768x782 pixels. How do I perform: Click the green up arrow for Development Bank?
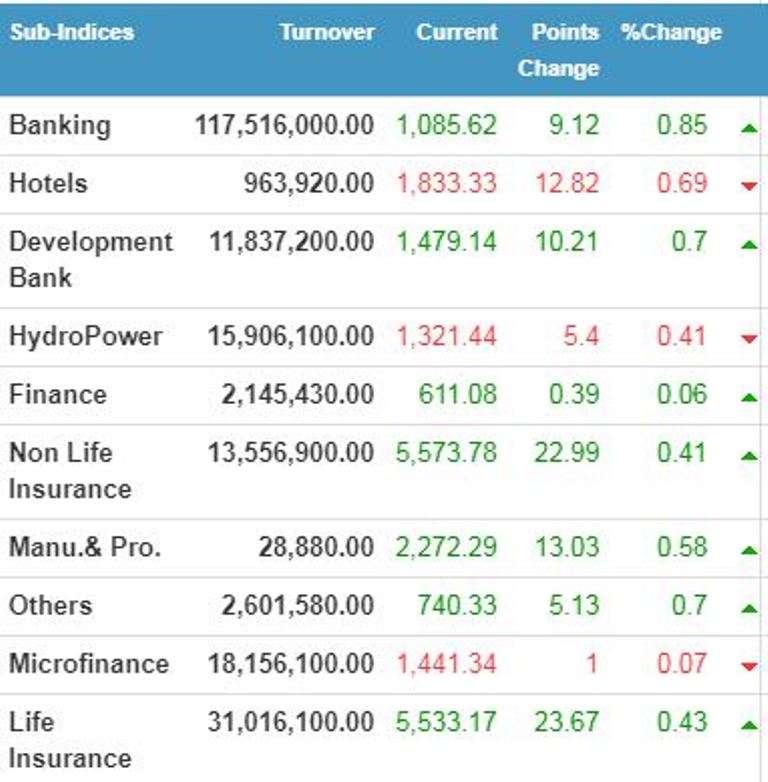point(748,244)
